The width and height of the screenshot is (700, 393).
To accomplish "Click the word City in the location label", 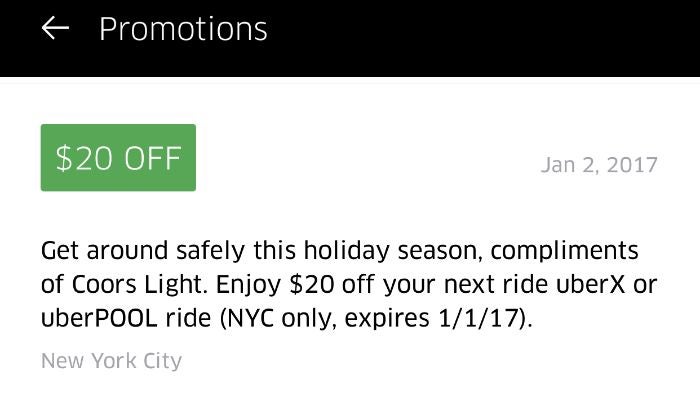I will tap(162, 361).
